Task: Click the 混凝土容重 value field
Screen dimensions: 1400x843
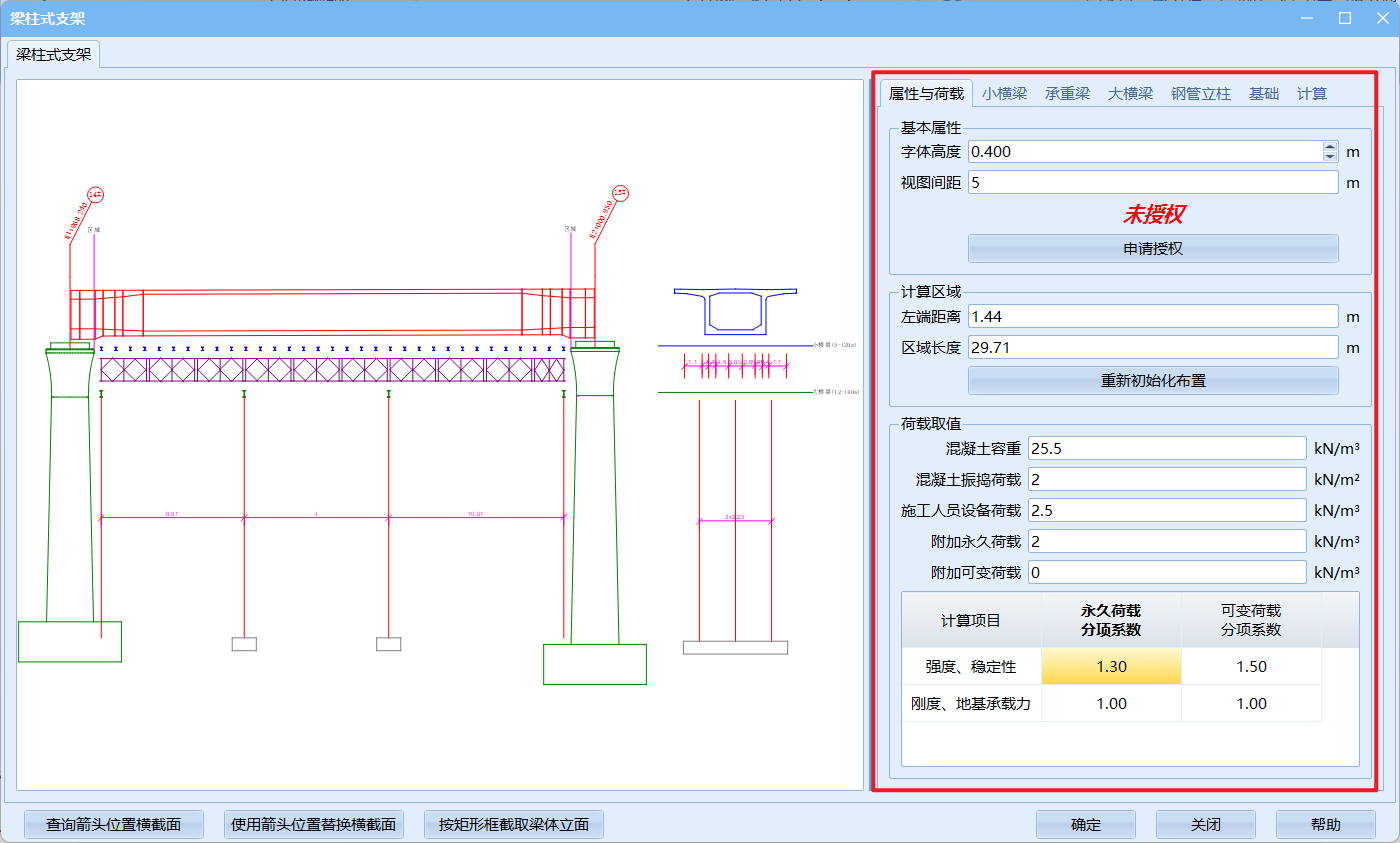Action: pos(1166,448)
